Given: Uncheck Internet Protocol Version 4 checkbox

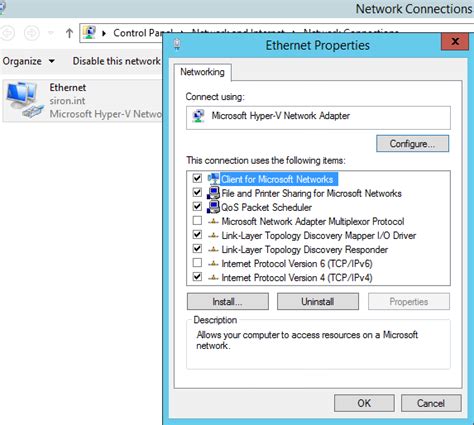Looking at the screenshot, I should [x=197, y=277].
